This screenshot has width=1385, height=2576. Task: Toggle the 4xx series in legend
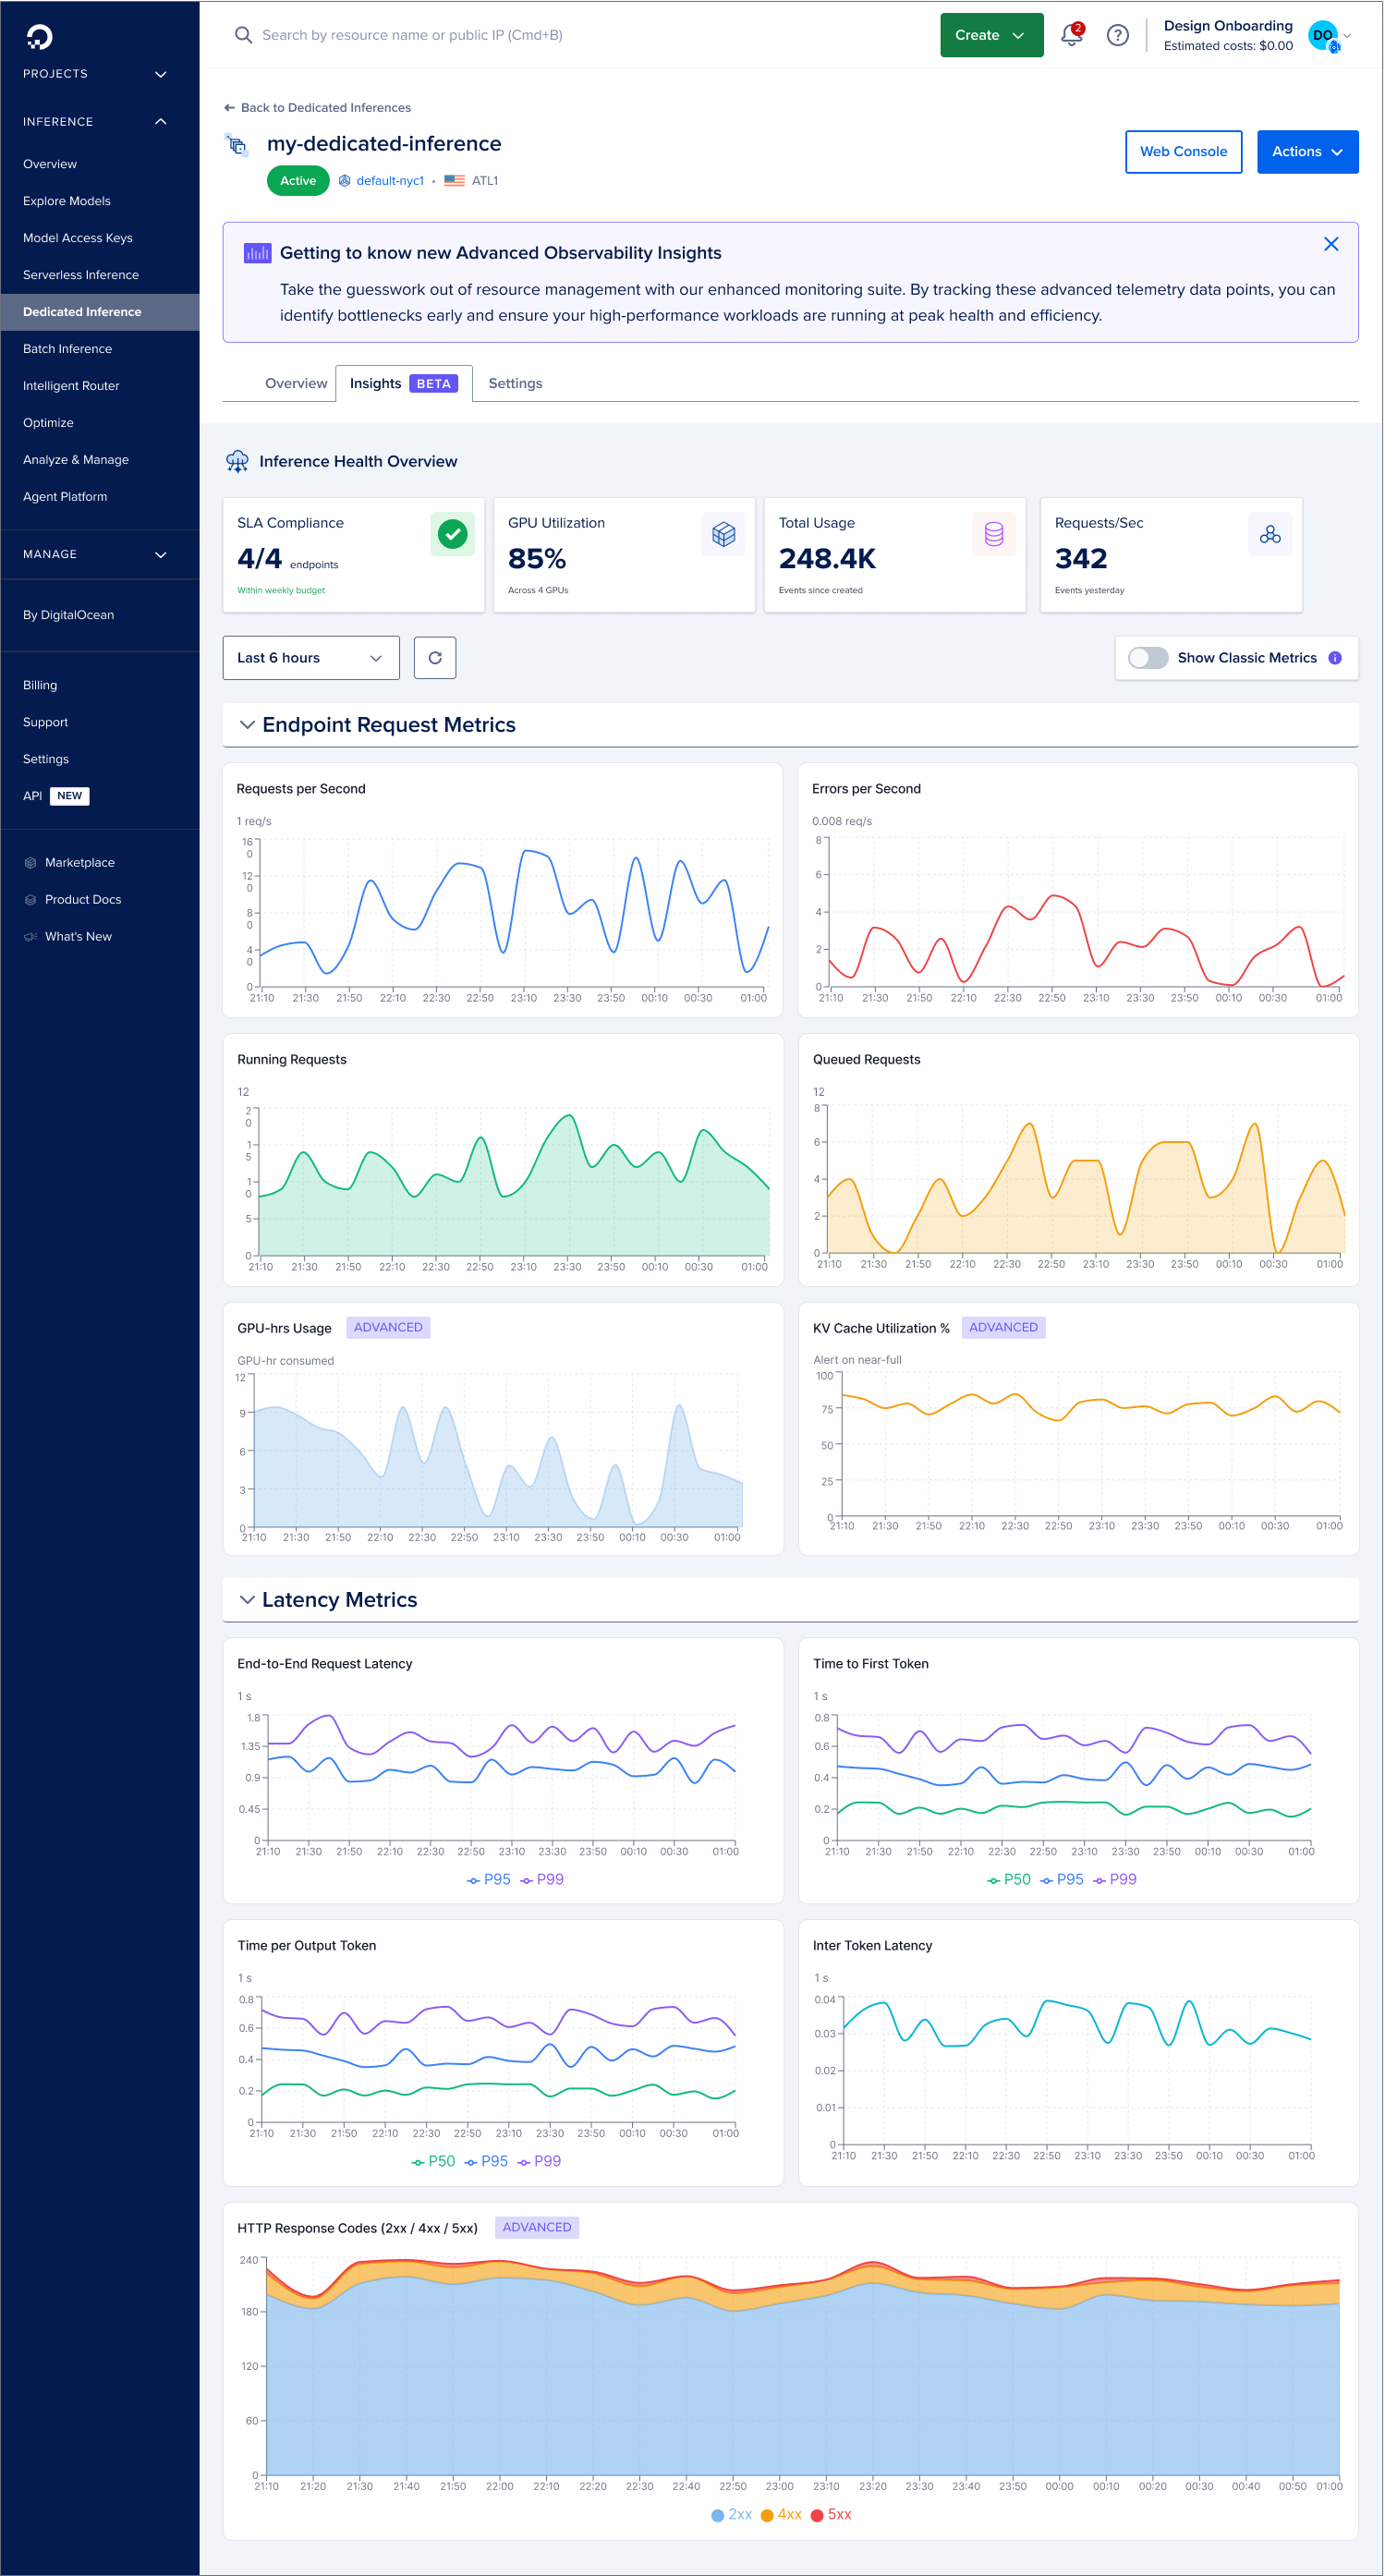781,2514
